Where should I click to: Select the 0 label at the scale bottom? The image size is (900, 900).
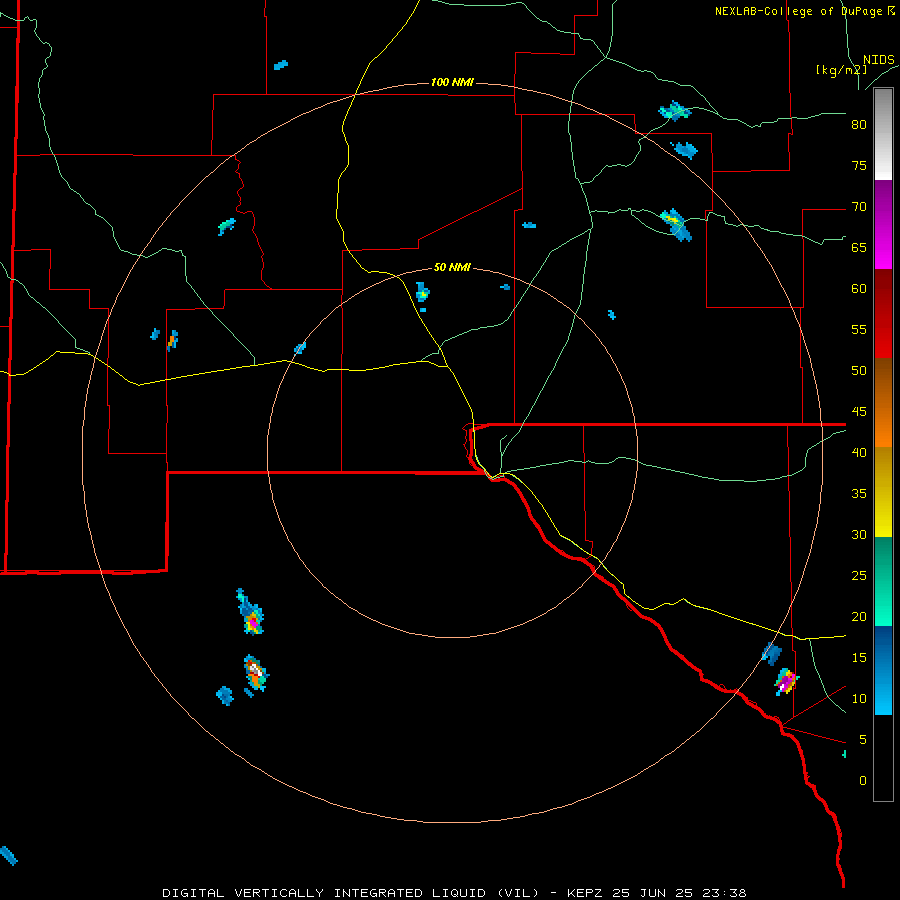(x=863, y=781)
